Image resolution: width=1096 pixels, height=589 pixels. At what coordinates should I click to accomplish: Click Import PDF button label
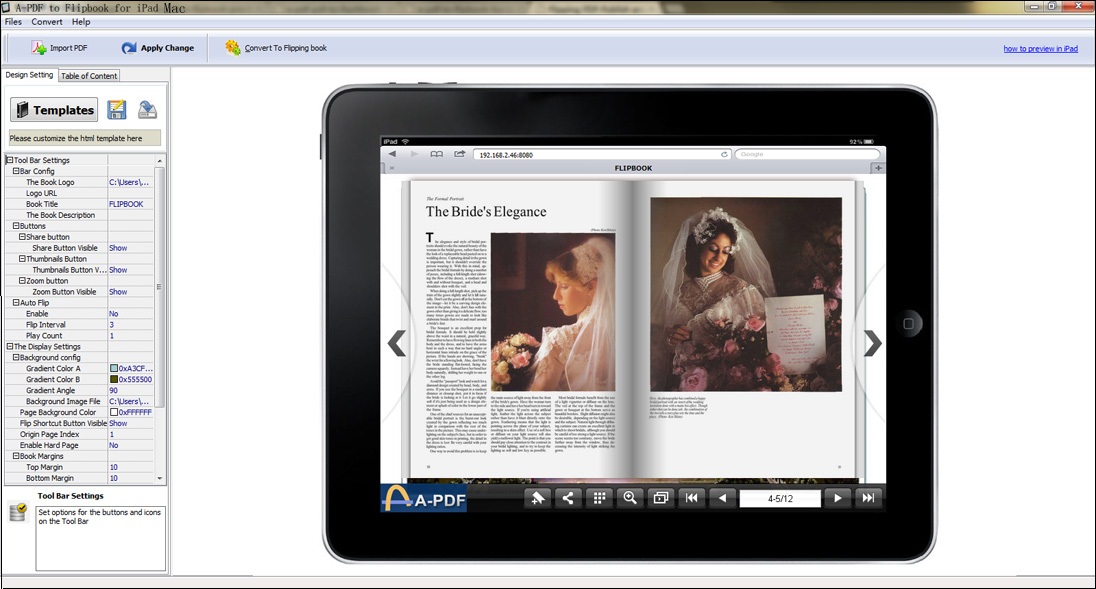coord(68,48)
